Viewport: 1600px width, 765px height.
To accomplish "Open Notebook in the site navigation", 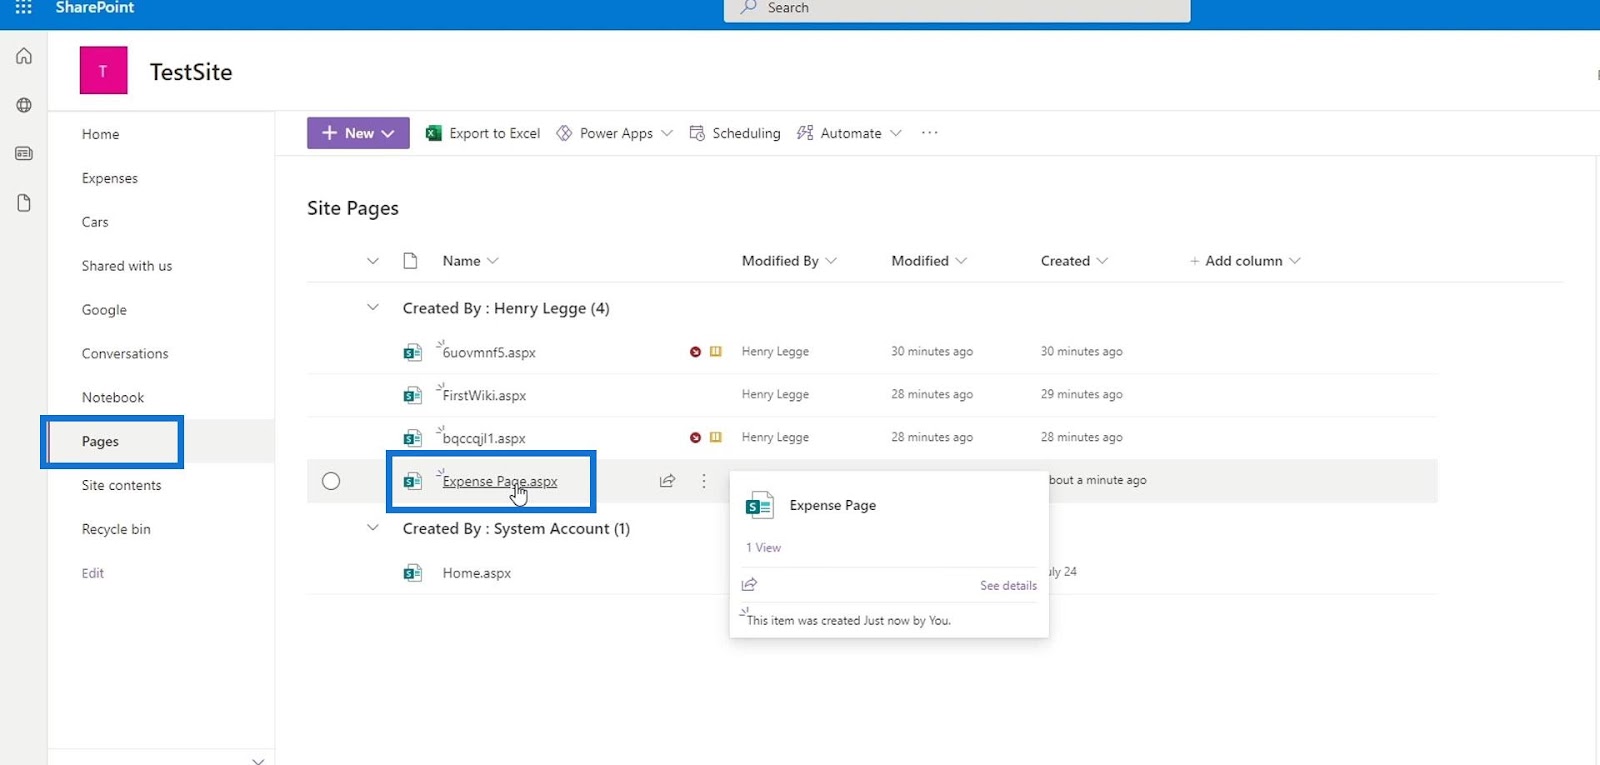I will coord(113,398).
